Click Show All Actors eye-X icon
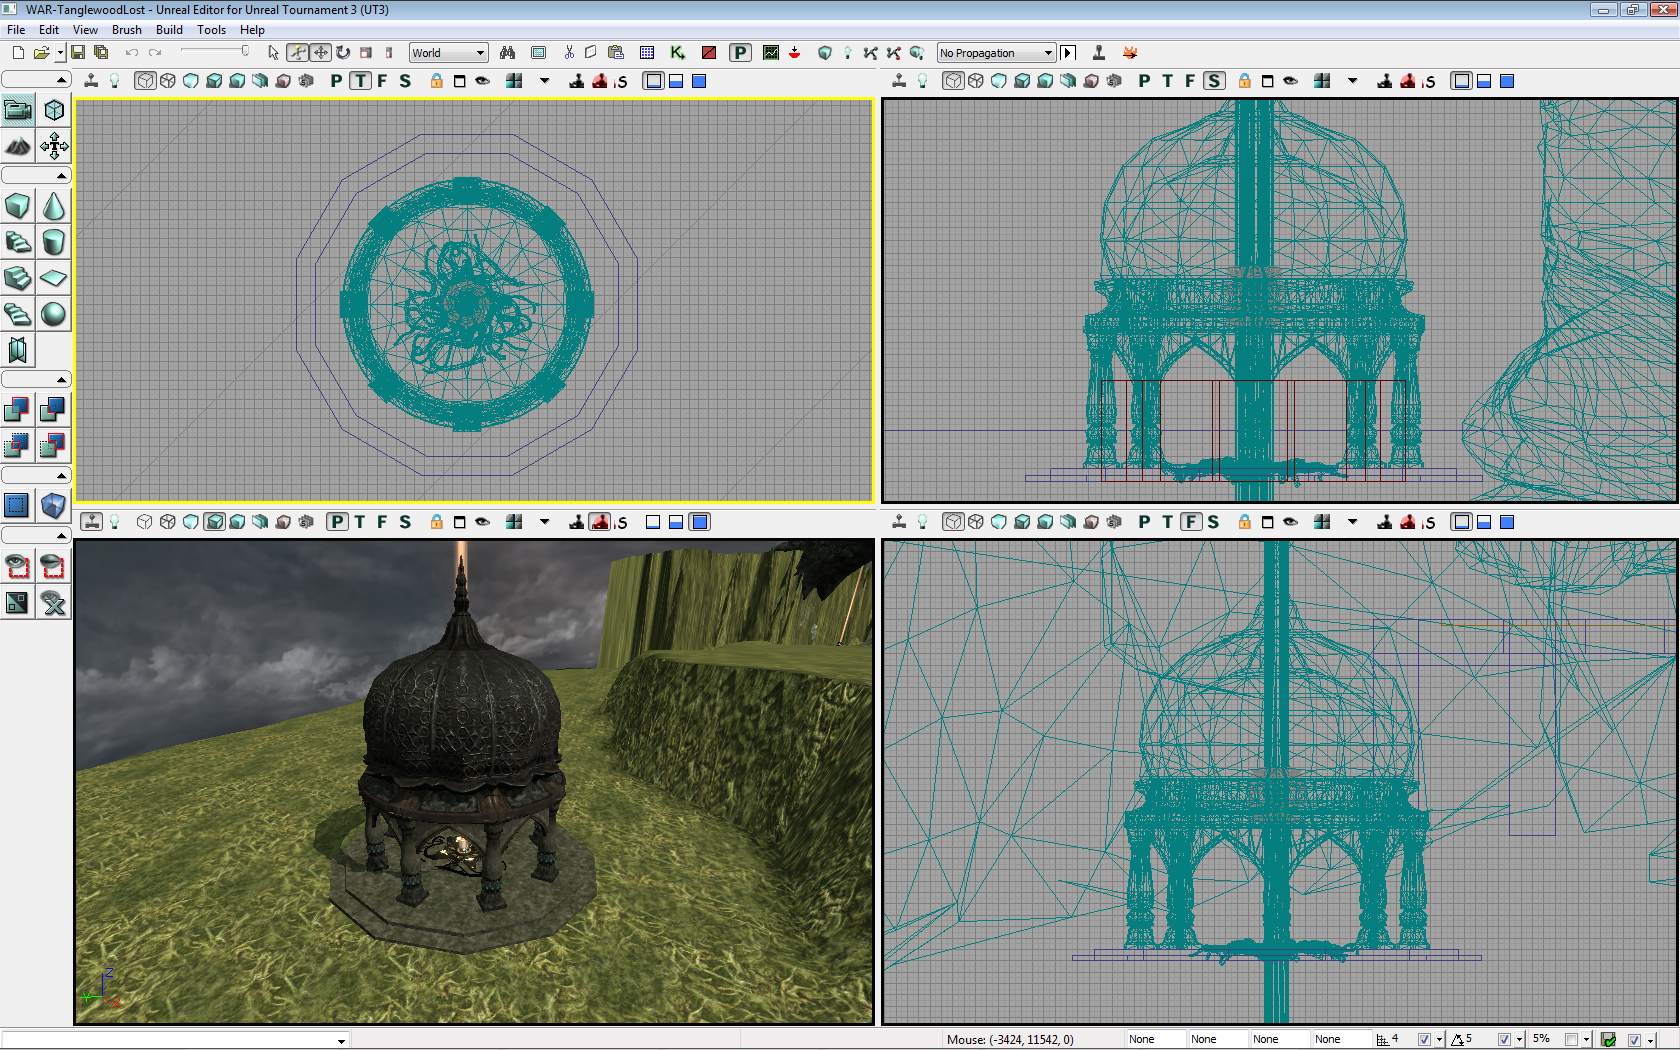 (54, 602)
